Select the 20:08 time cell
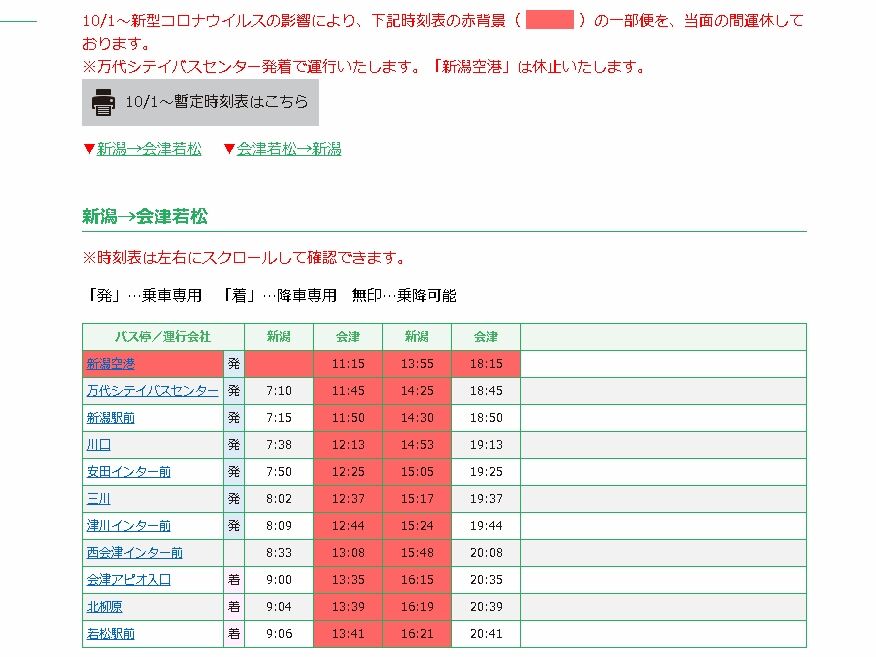The width and height of the screenshot is (876, 657). [x=486, y=553]
